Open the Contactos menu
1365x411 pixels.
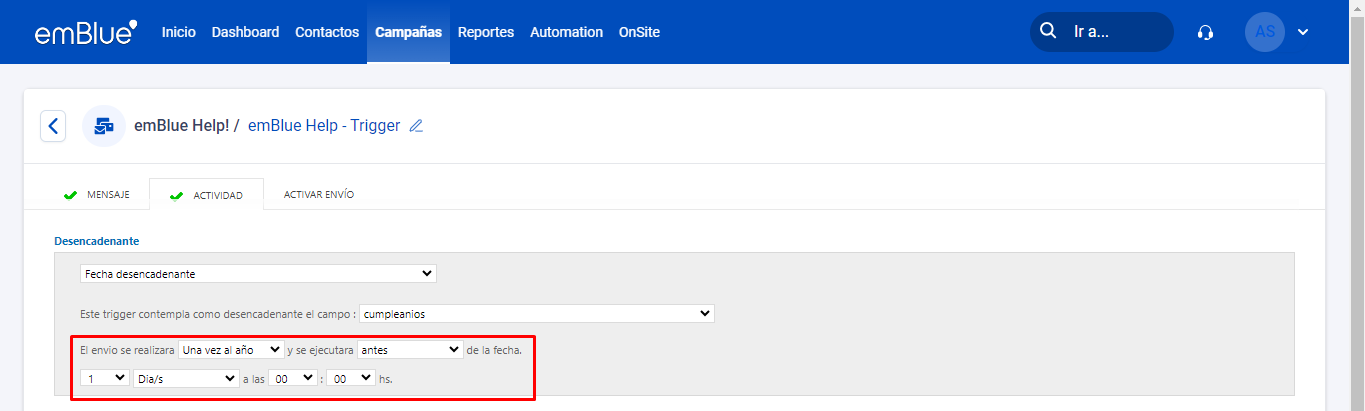pyautogui.click(x=327, y=32)
